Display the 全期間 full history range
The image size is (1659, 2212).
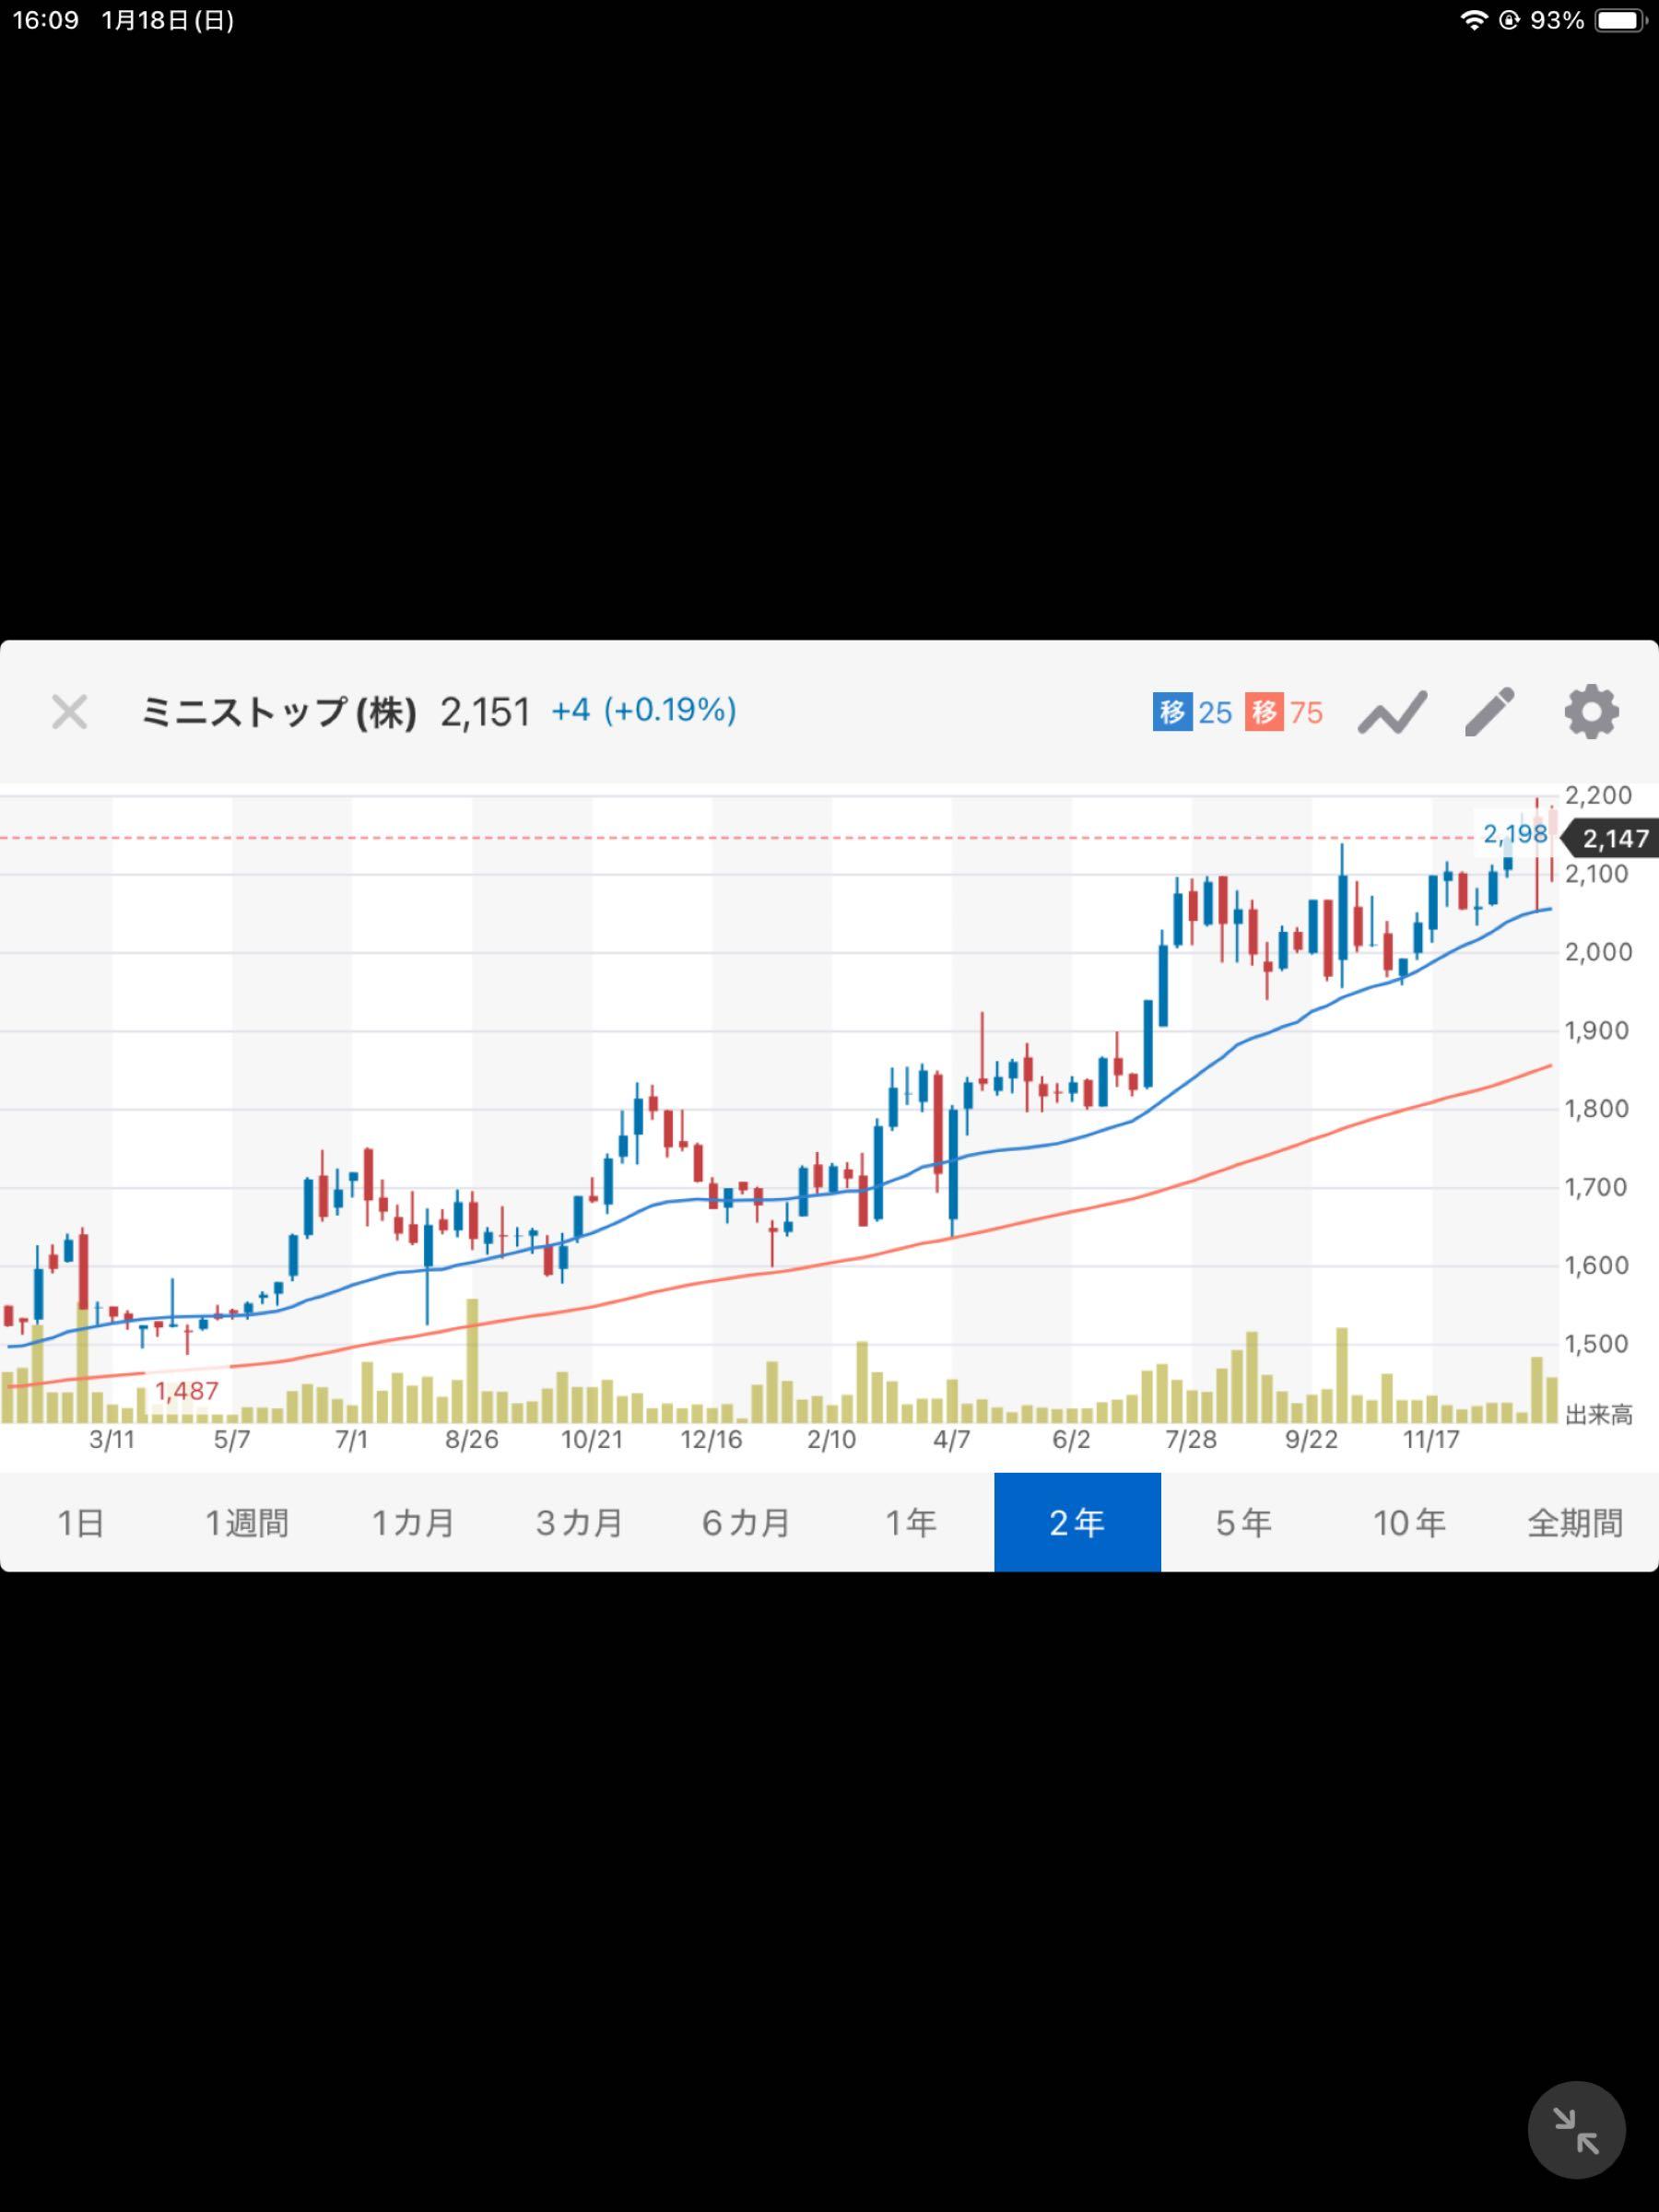(1575, 1522)
